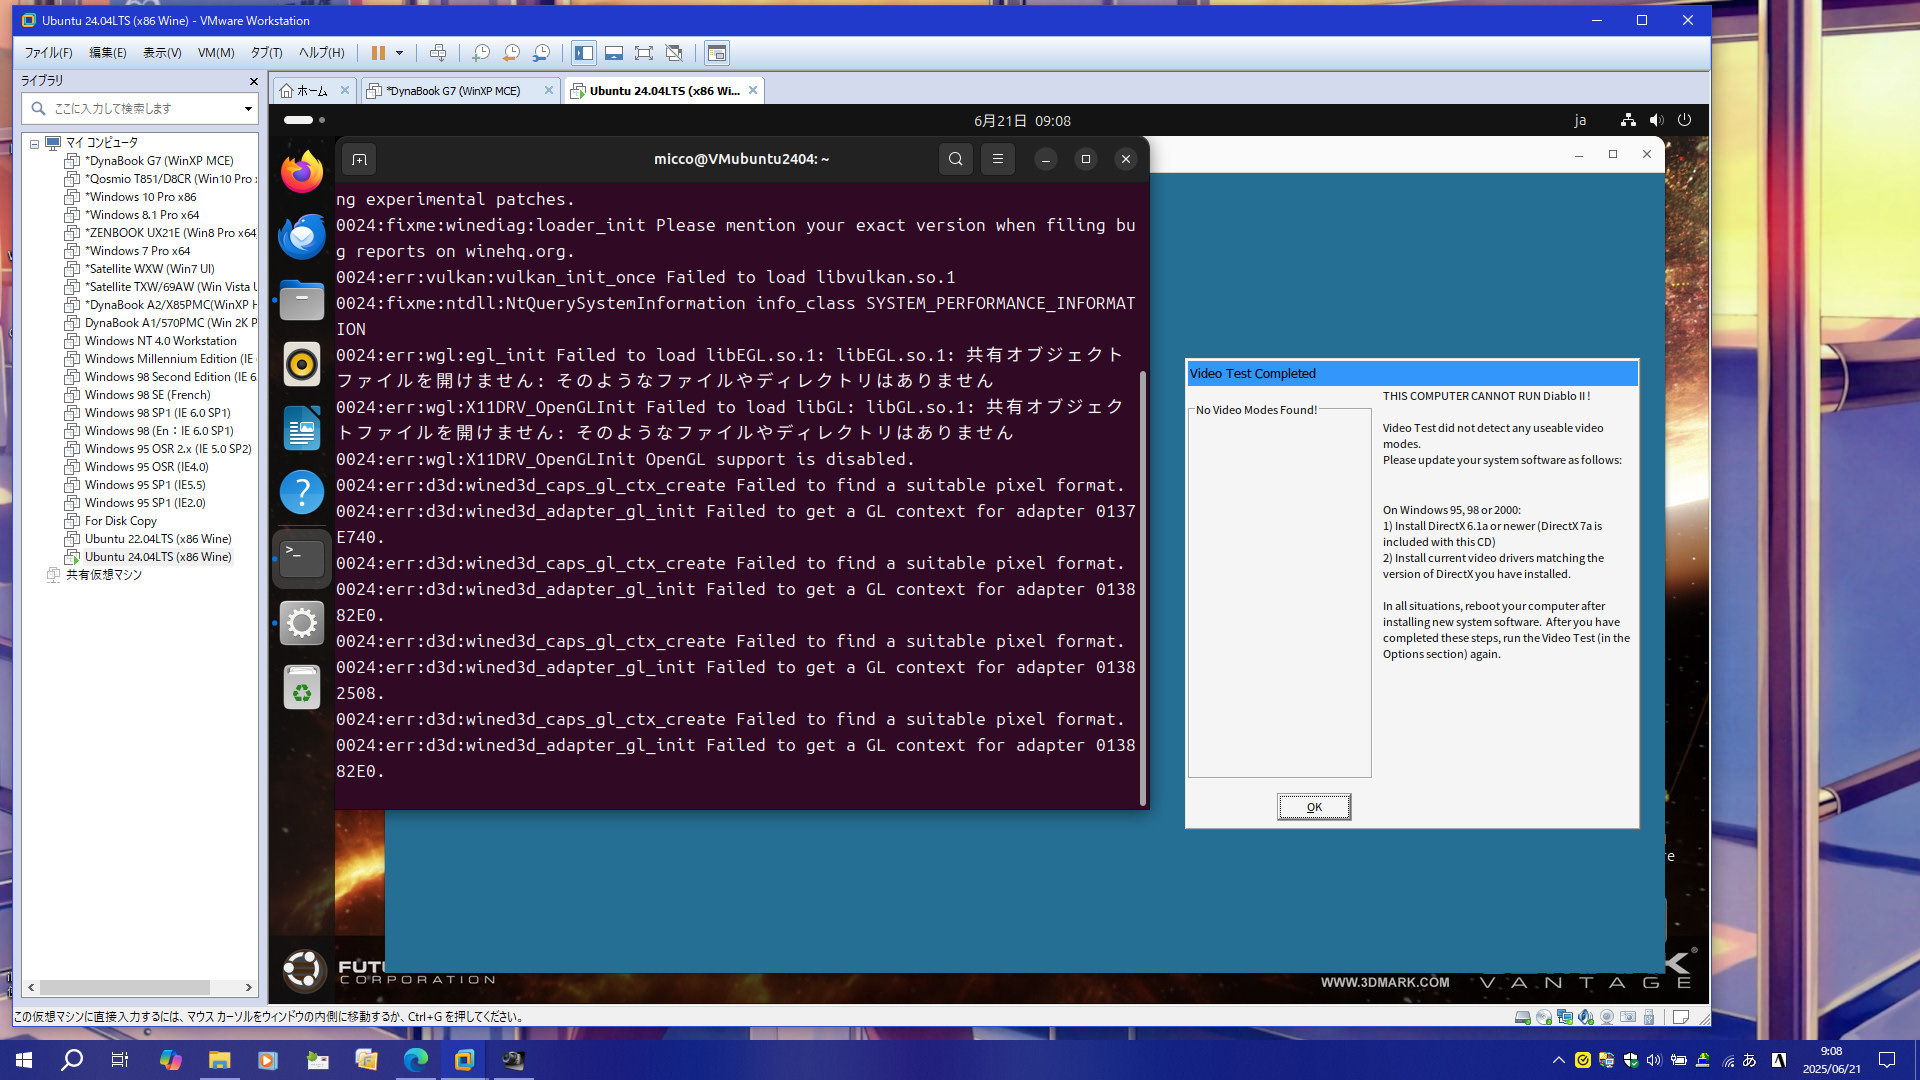The image size is (1920, 1080).
Task: Select the 共有仮想マシン tree item
Action: 95,575
